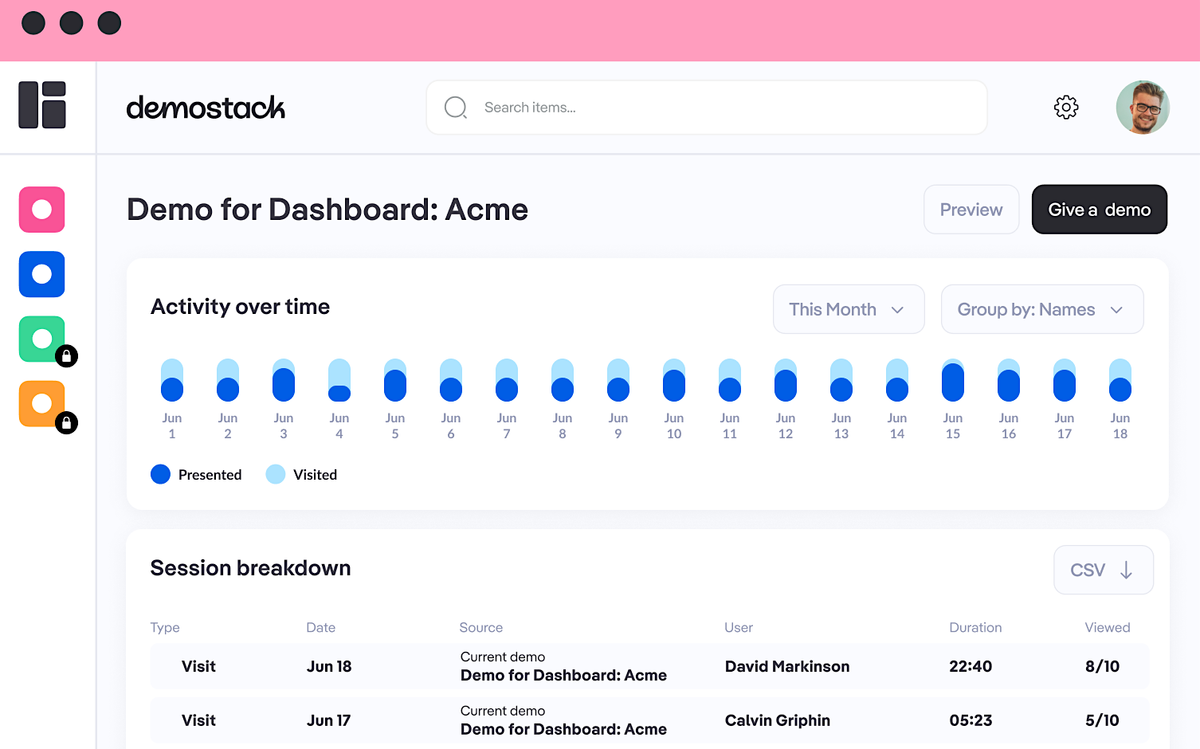This screenshot has height=749, width=1200.
Task: Select the Jun 12 activity bar
Action: (786, 381)
